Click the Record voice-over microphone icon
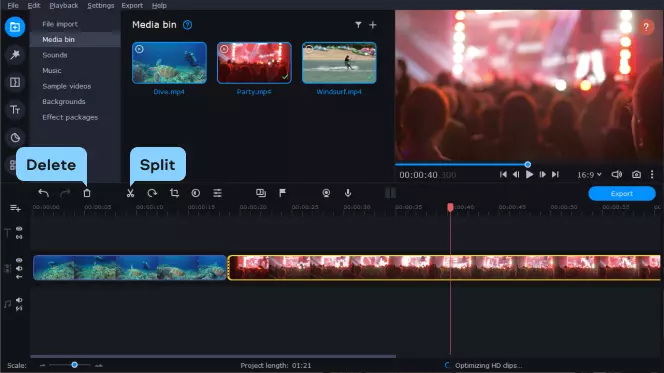The image size is (664, 373). pos(348,193)
